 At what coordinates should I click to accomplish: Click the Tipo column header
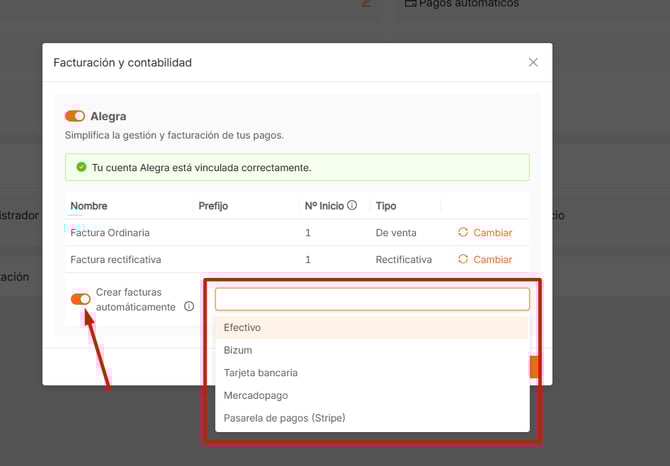pos(385,206)
